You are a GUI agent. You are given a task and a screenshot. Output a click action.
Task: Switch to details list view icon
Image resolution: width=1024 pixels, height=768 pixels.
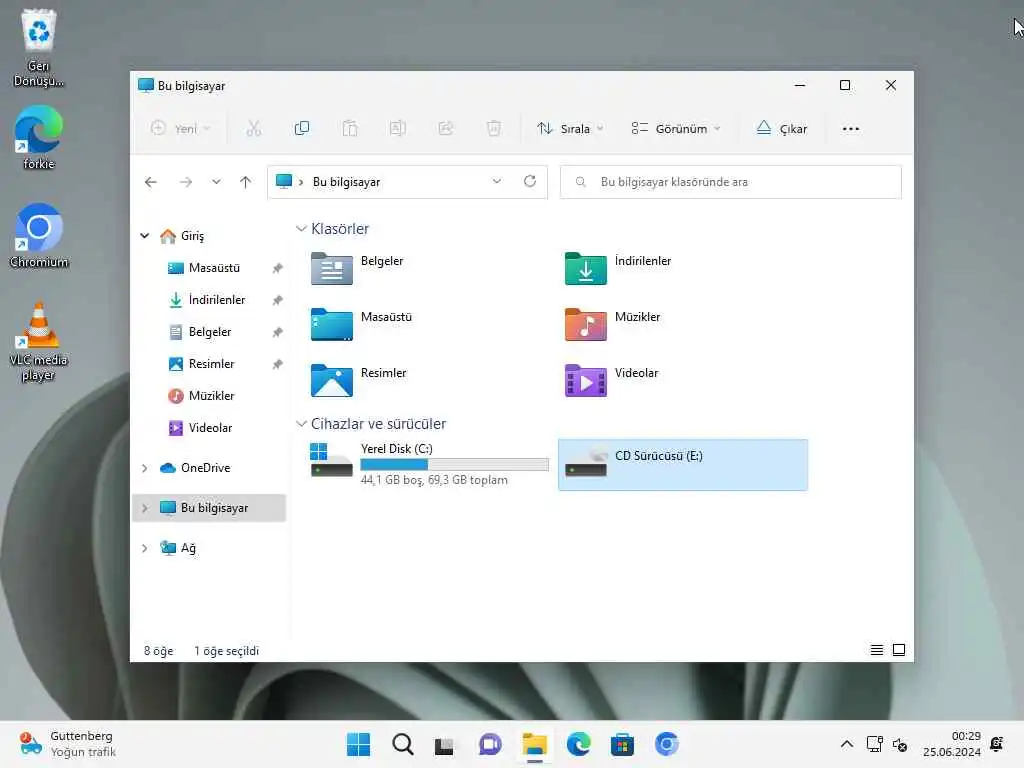click(x=877, y=650)
